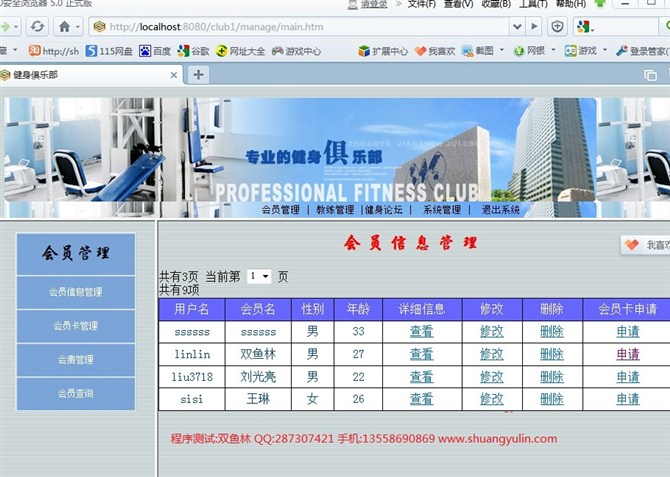The height and width of the screenshot is (477, 670).
Task: Click the URL address field
Action: (300, 26)
